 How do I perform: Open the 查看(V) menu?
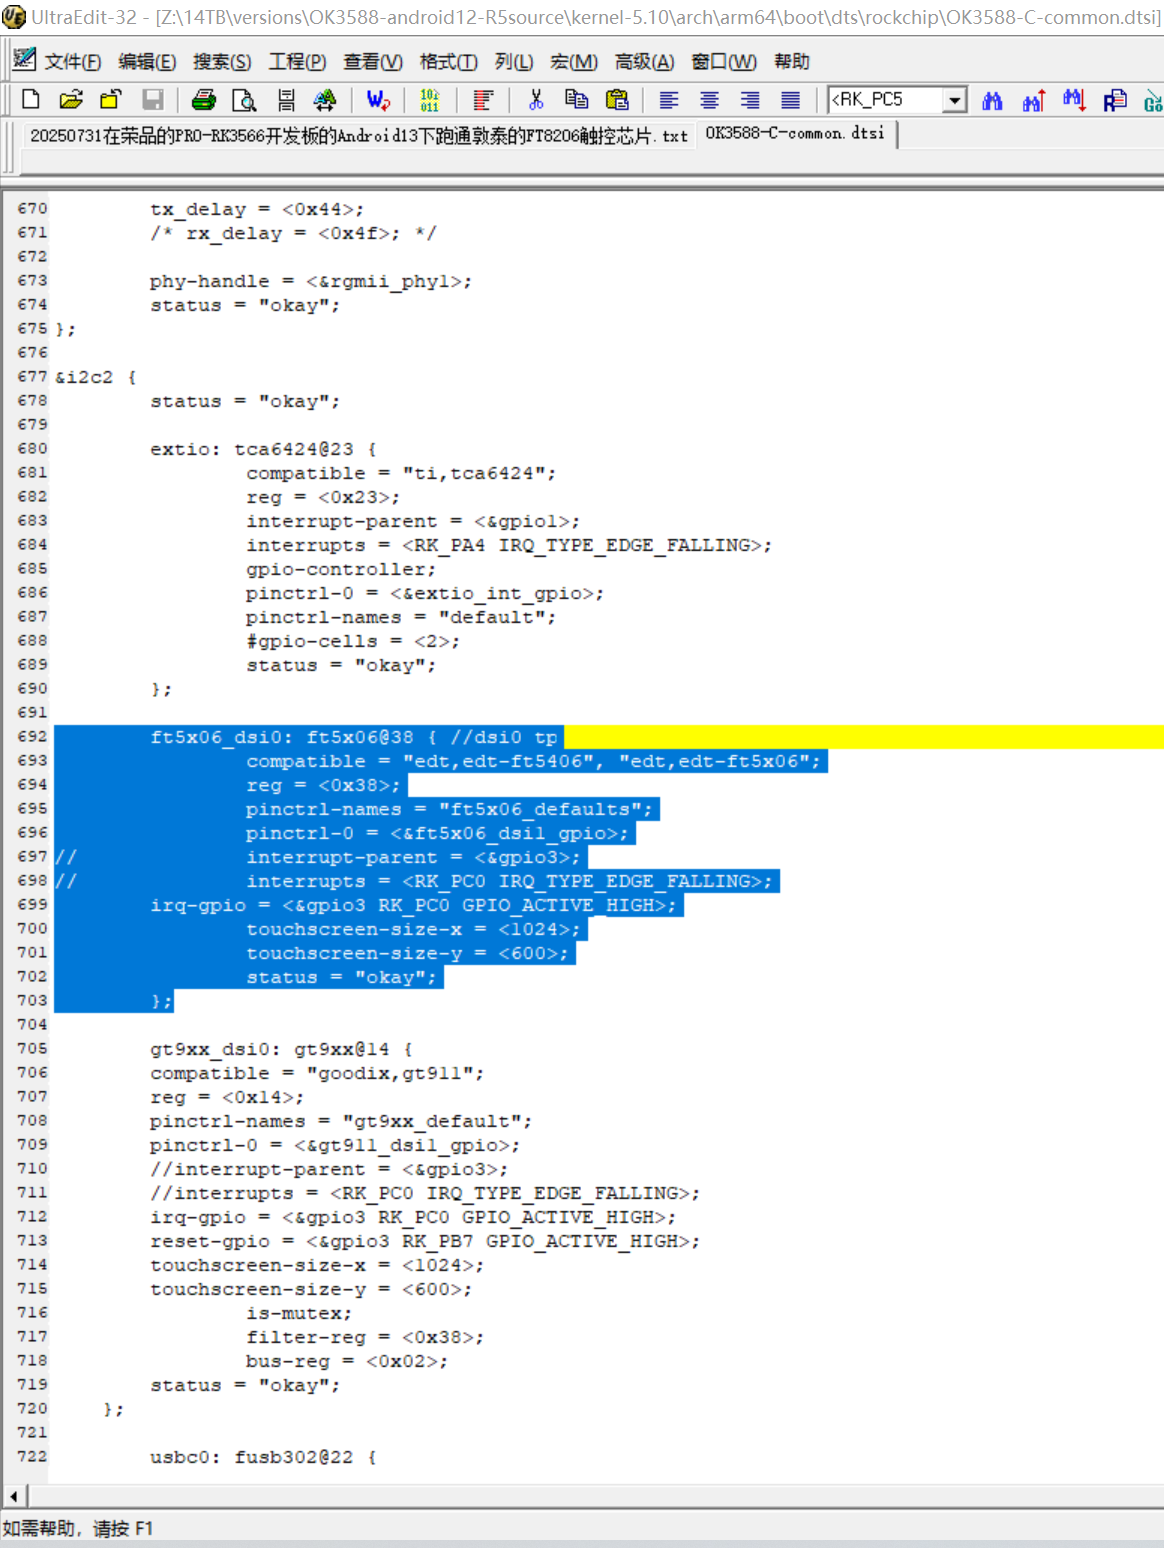pyautogui.click(x=373, y=62)
